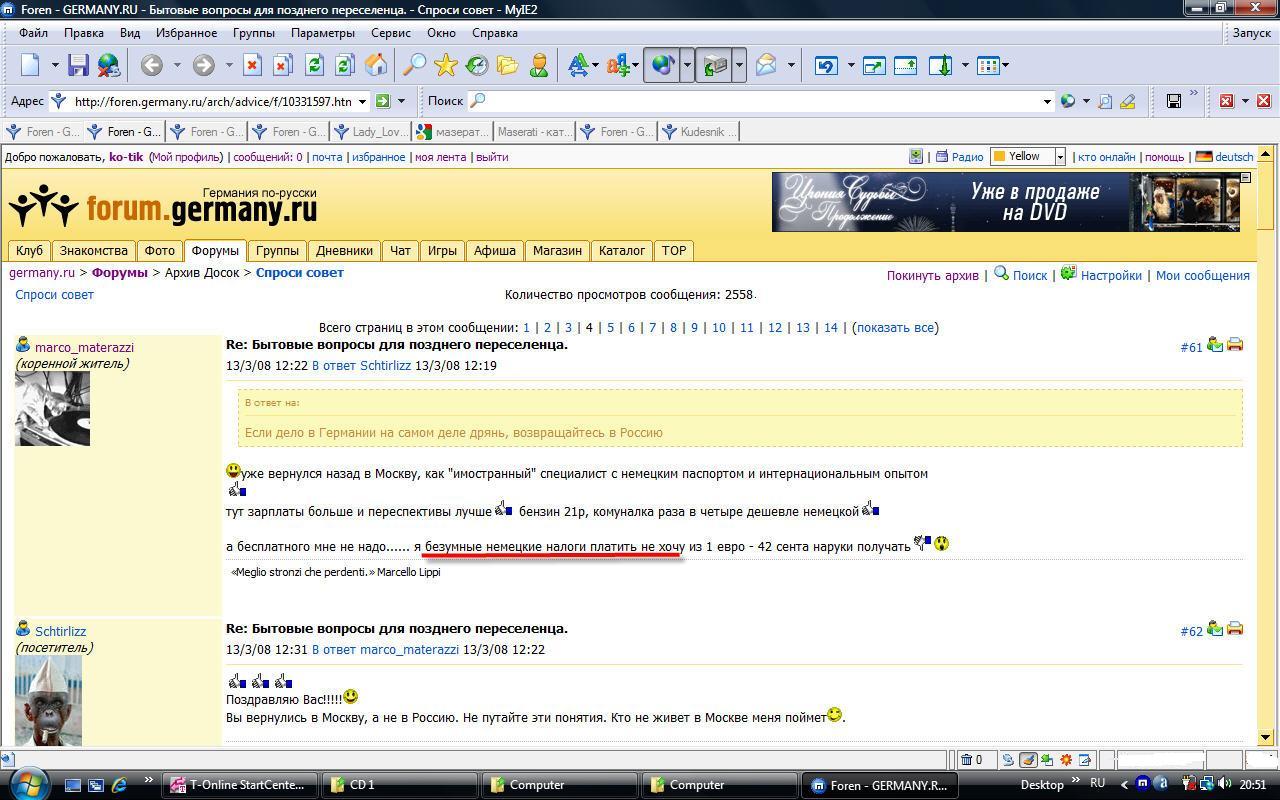1280x800 pixels.
Task: Click the printer icon on post #61
Action: [1235, 345]
